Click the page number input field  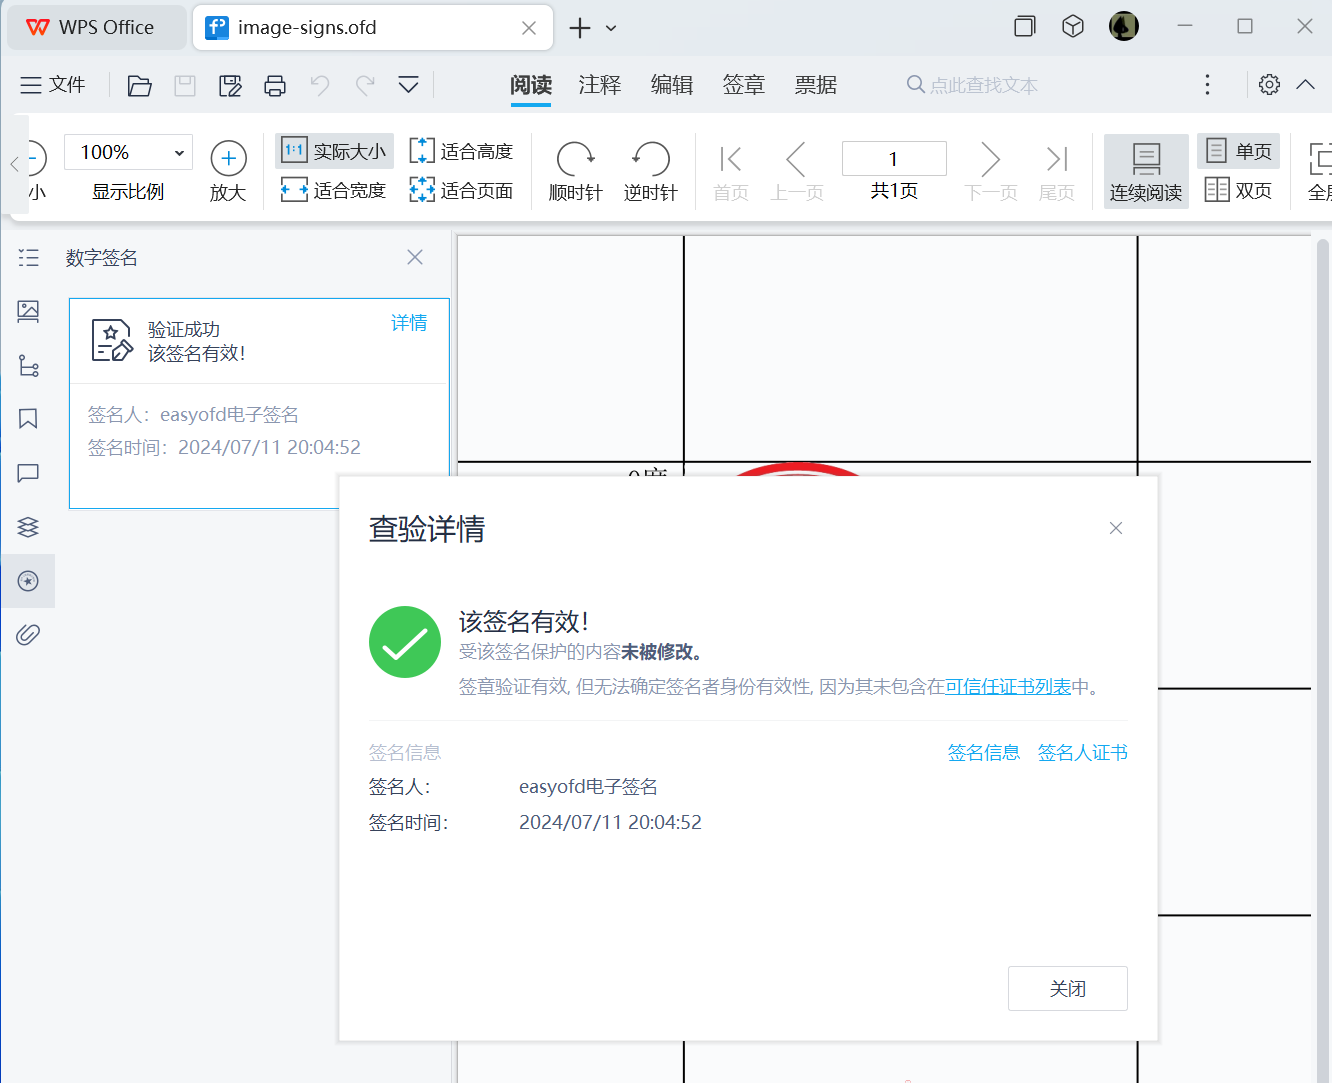(893, 157)
